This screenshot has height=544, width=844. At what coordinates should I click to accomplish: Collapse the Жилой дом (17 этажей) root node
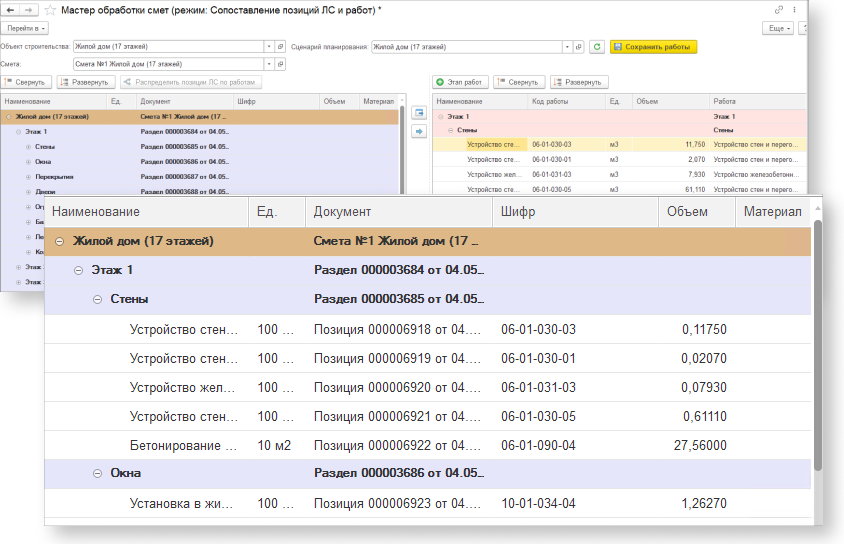(61, 241)
